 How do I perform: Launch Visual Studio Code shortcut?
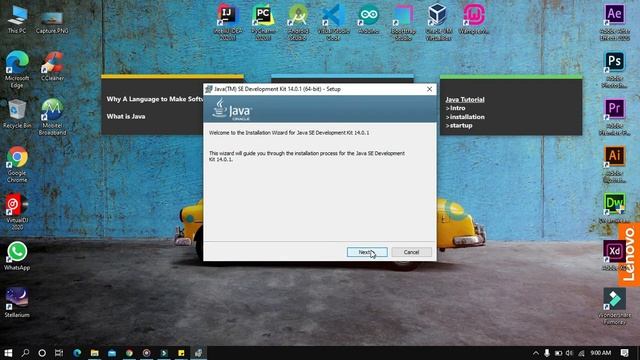[333, 22]
